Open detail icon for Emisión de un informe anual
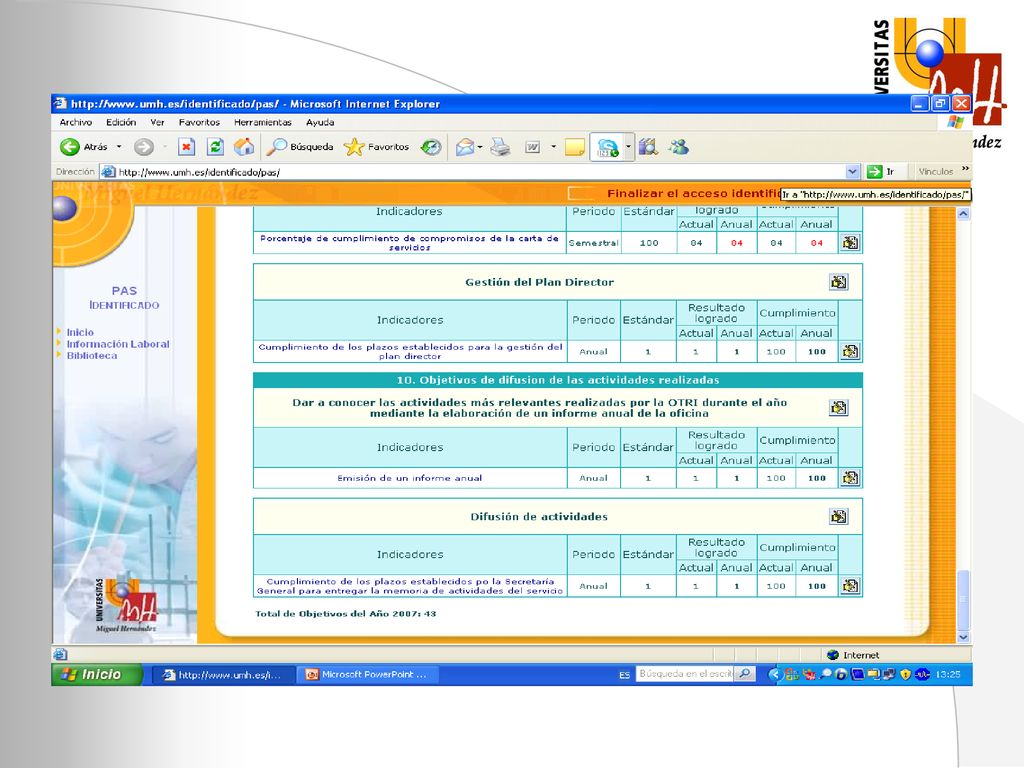The height and width of the screenshot is (768, 1024). [x=850, y=478]
